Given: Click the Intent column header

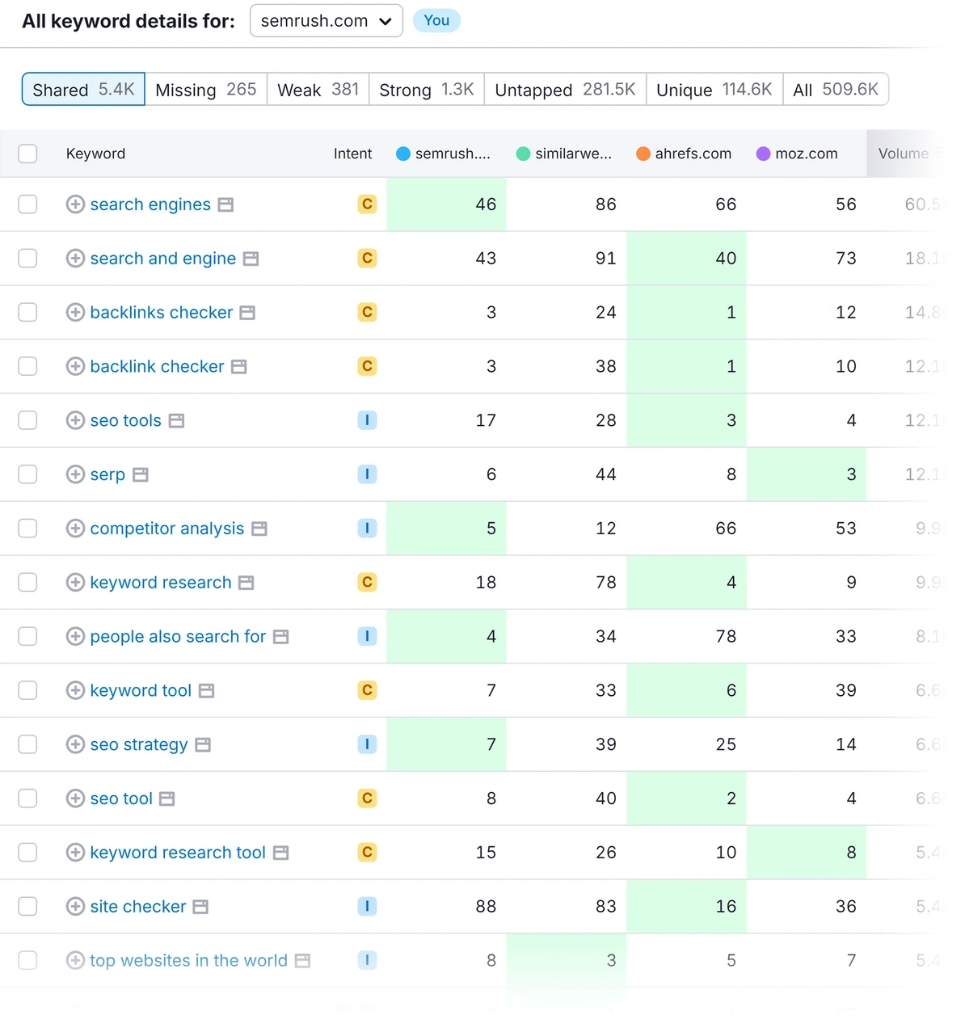Looking at the screenshot, I should 353,154.
